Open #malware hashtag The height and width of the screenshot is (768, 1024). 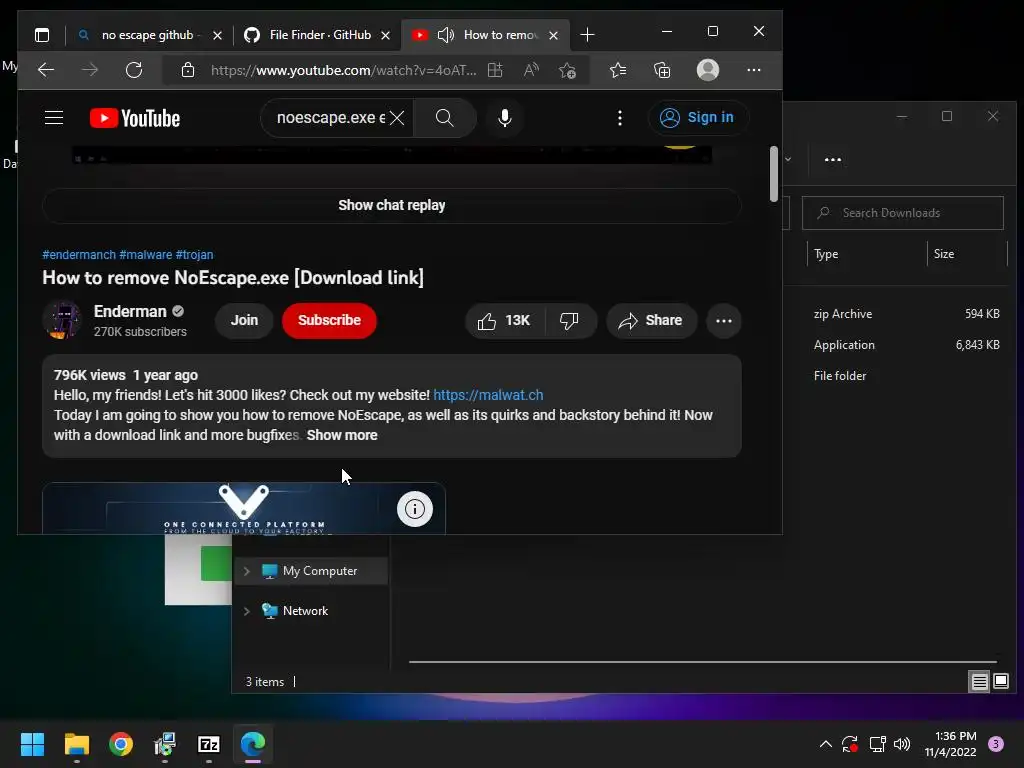pyautogui.click(x=146, y=255)
